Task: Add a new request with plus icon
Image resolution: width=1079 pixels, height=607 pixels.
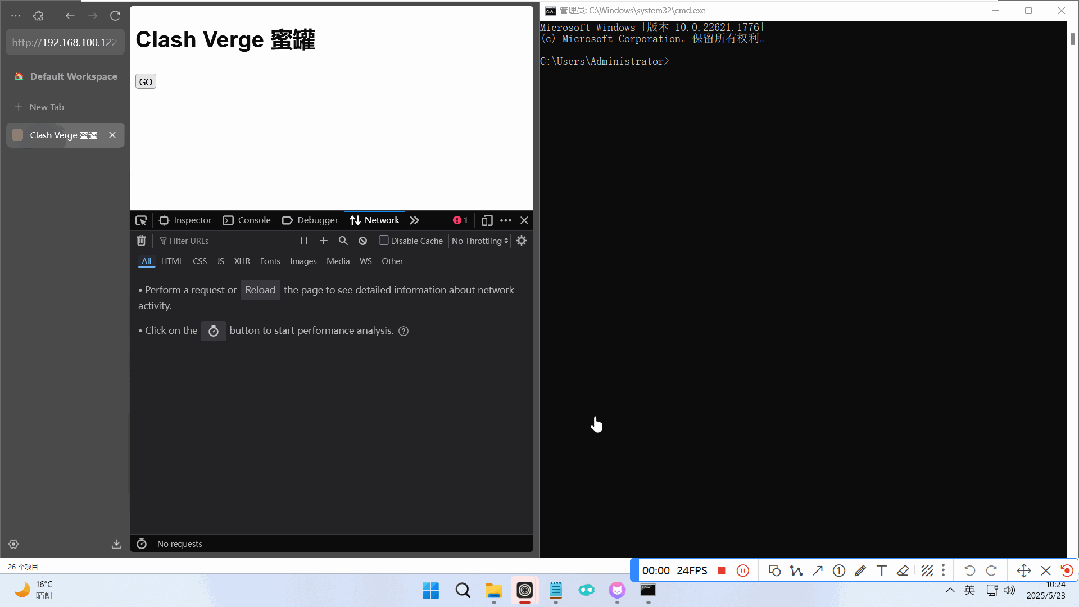Action: tap(323, 241)
